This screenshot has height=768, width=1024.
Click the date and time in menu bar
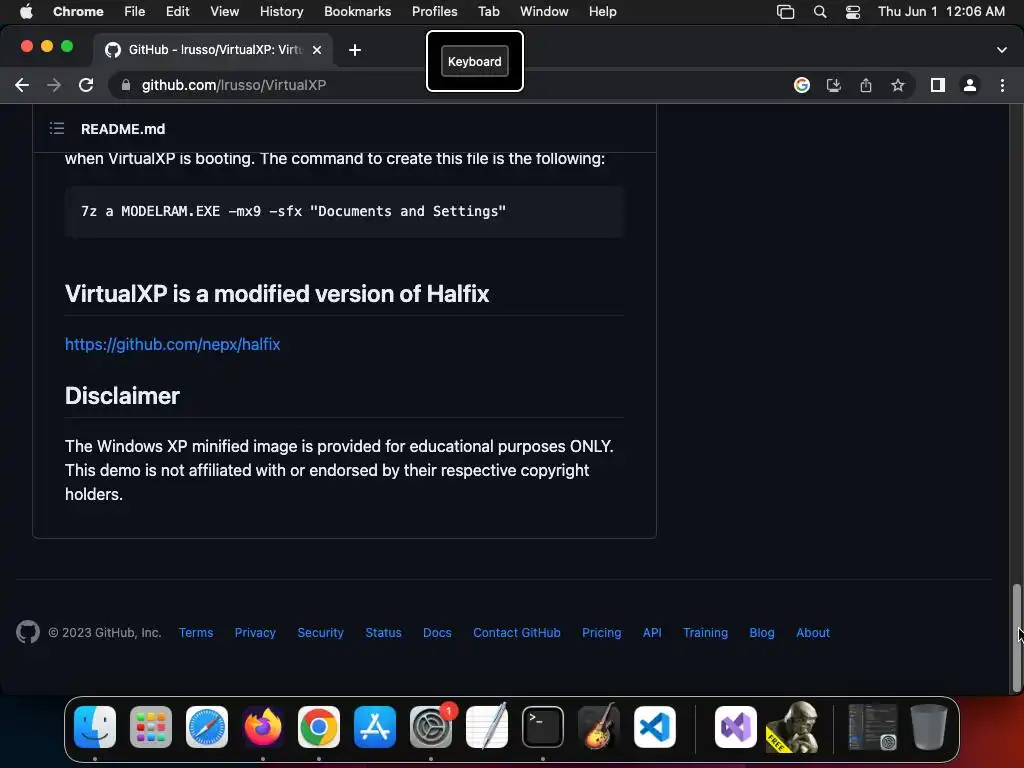pos(941,11)
